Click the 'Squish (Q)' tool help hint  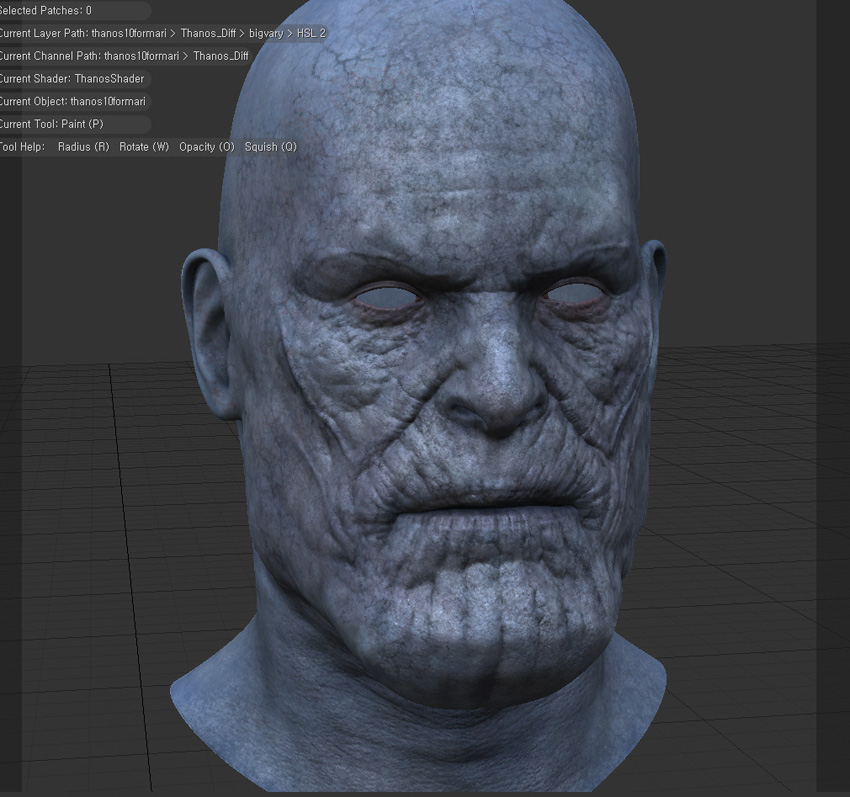tap(271, 147)
